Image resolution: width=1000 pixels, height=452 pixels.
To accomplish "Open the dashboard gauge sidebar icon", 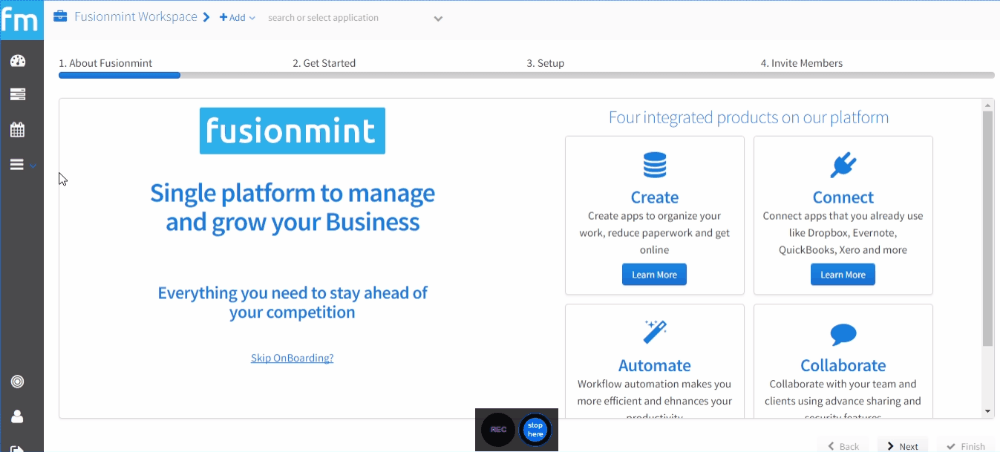I will (x=18, y=61).
